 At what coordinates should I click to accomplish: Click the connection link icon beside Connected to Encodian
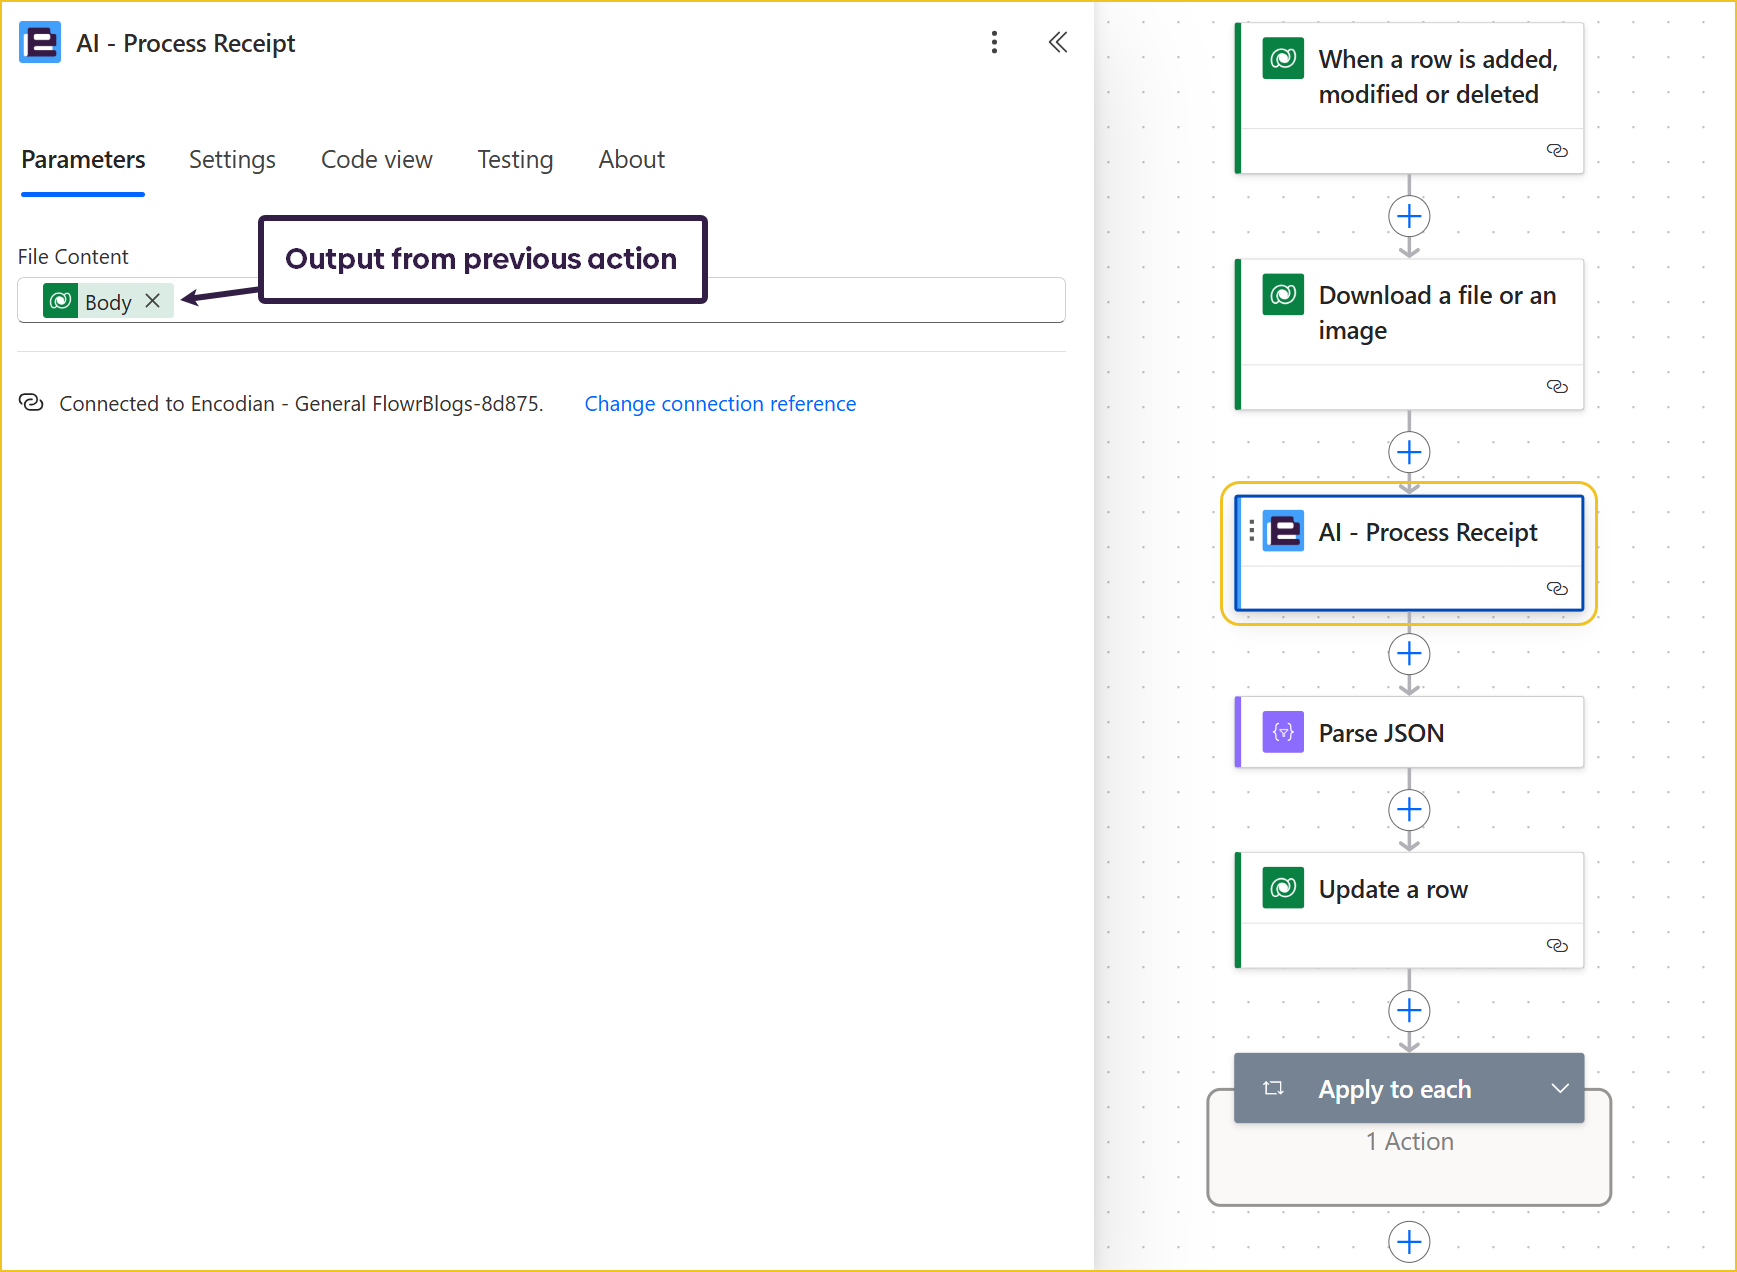tap(31, 402)
